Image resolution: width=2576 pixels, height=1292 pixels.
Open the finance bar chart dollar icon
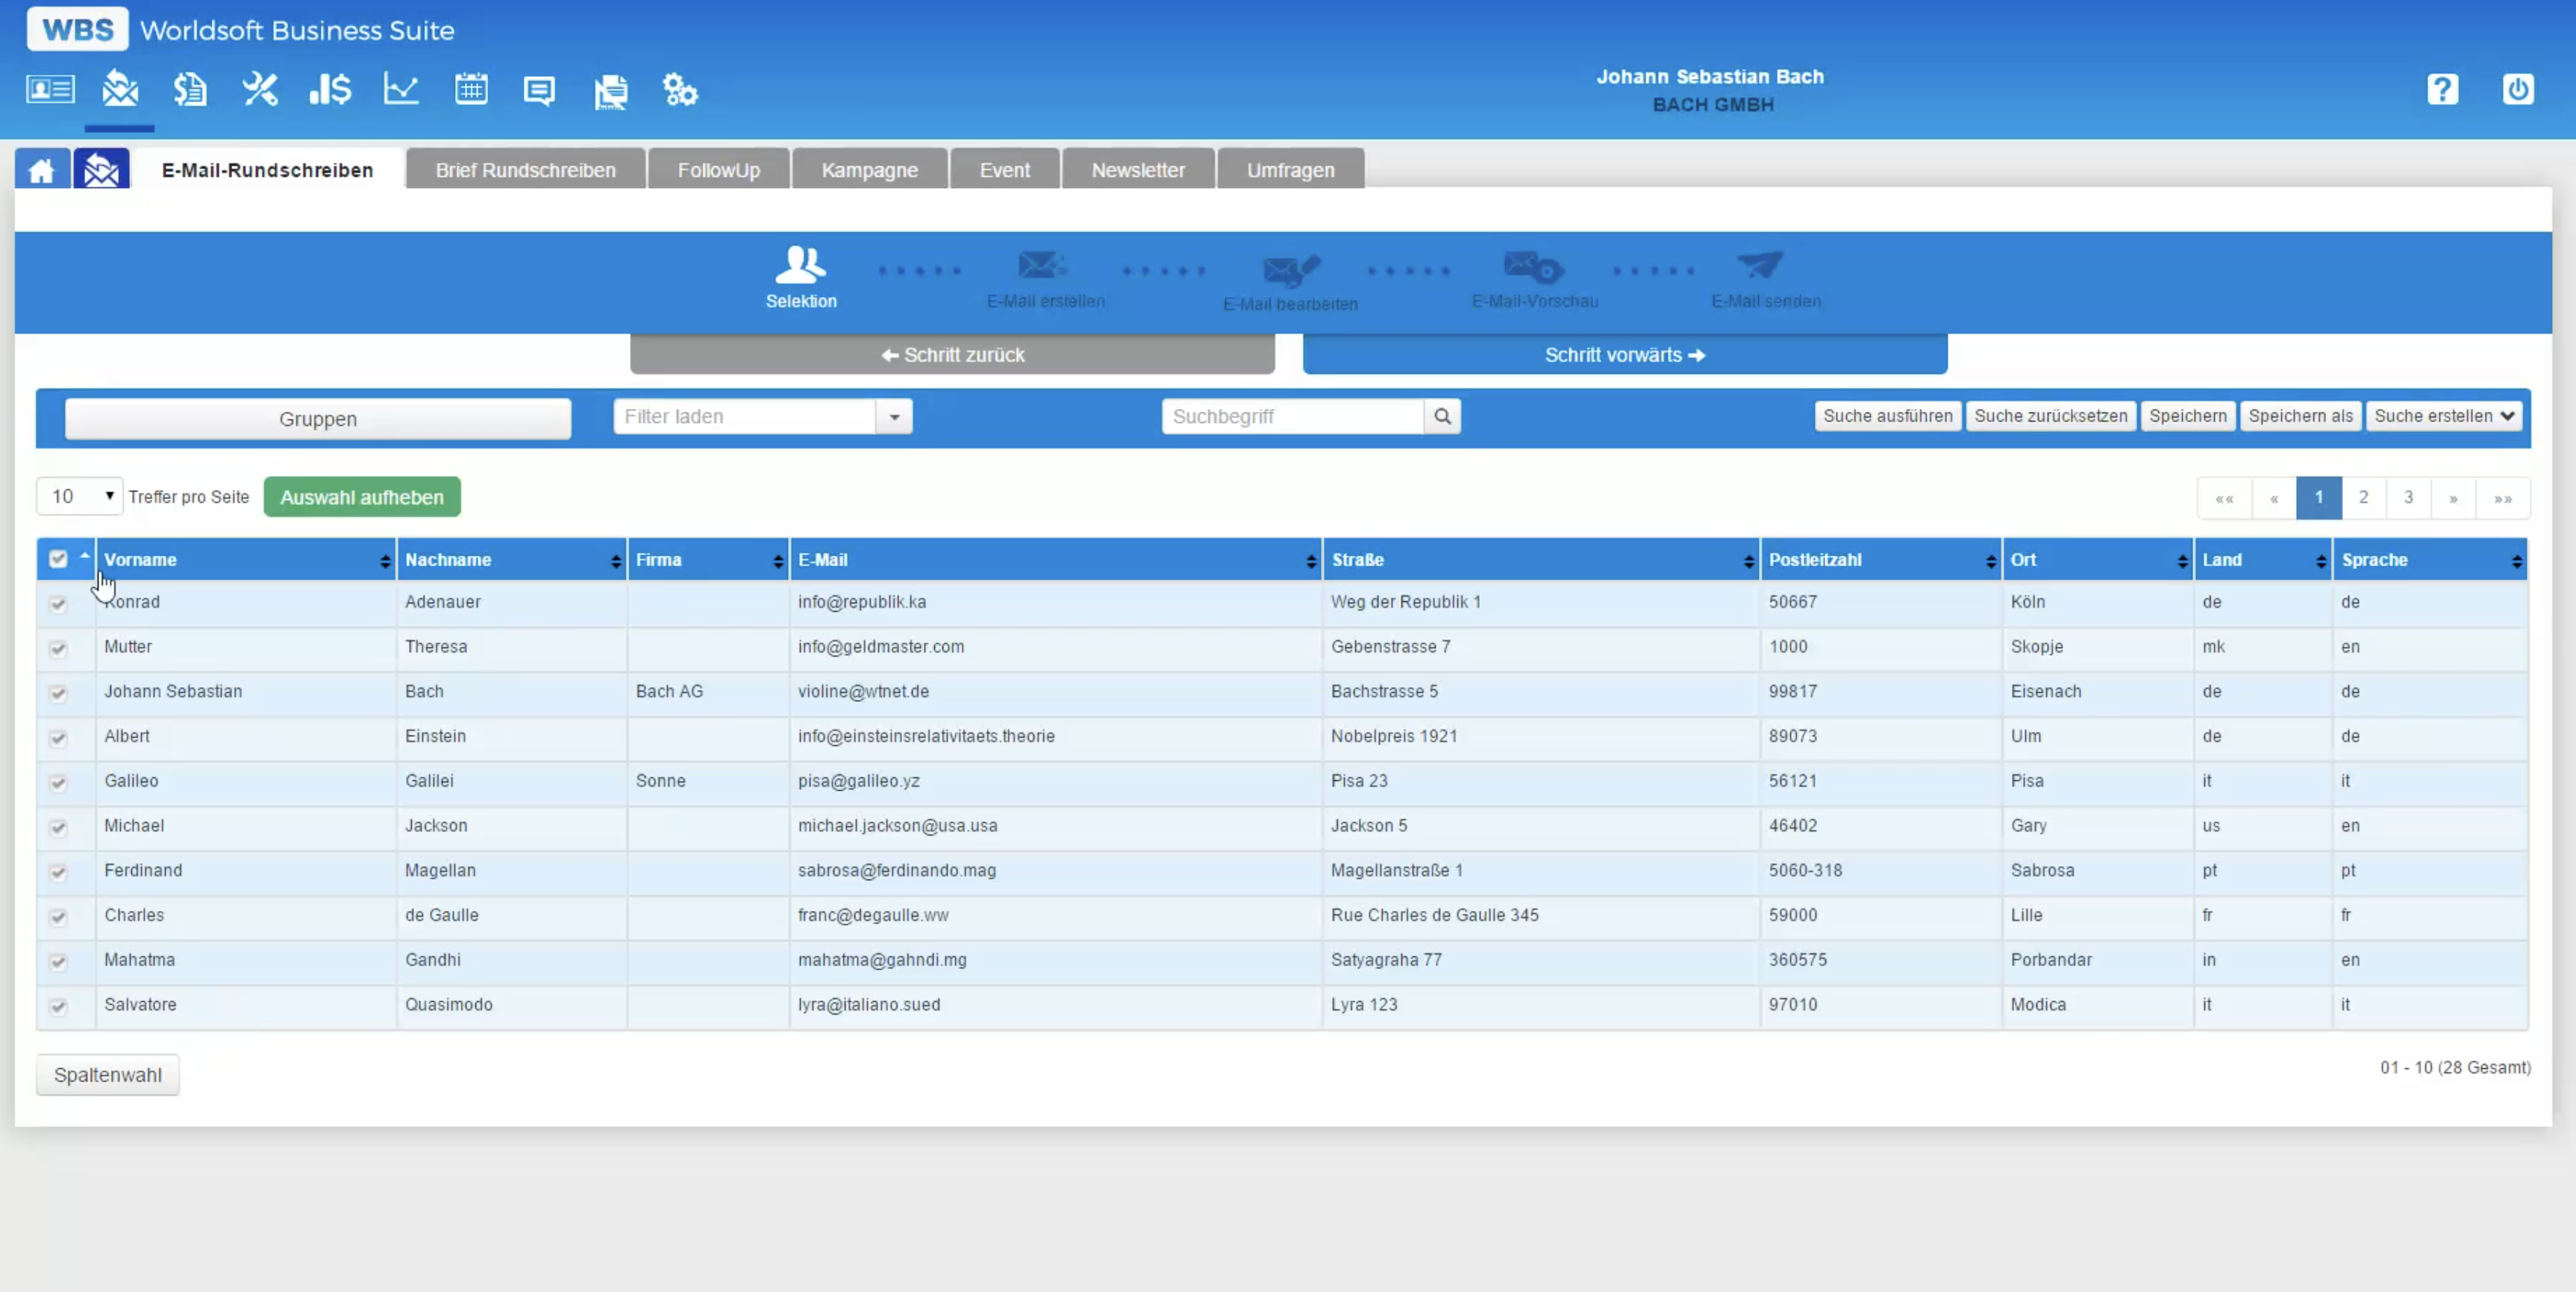[330, 90]
